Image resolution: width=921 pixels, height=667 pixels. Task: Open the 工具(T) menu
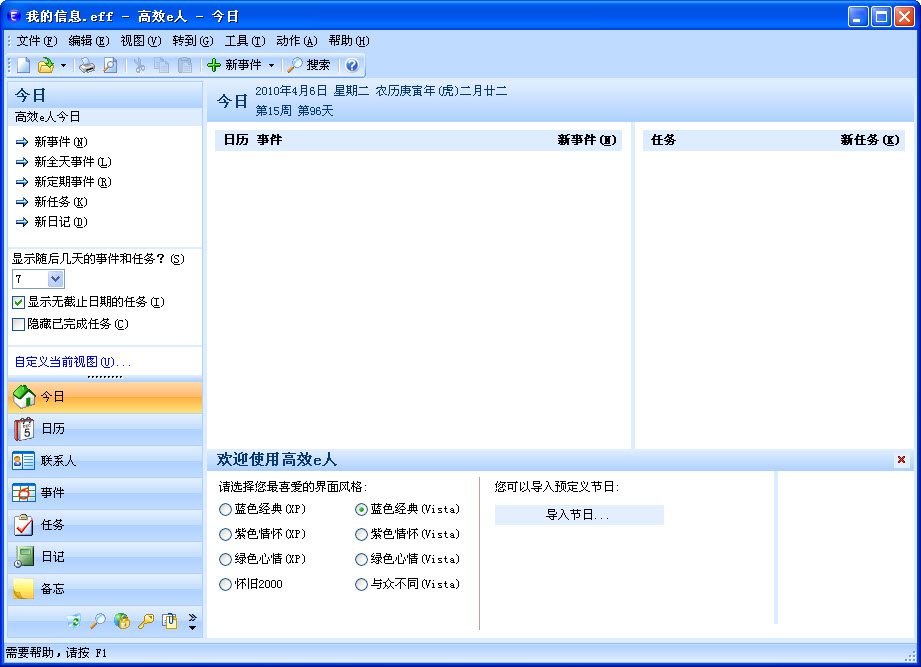click(x=245, y=41)
